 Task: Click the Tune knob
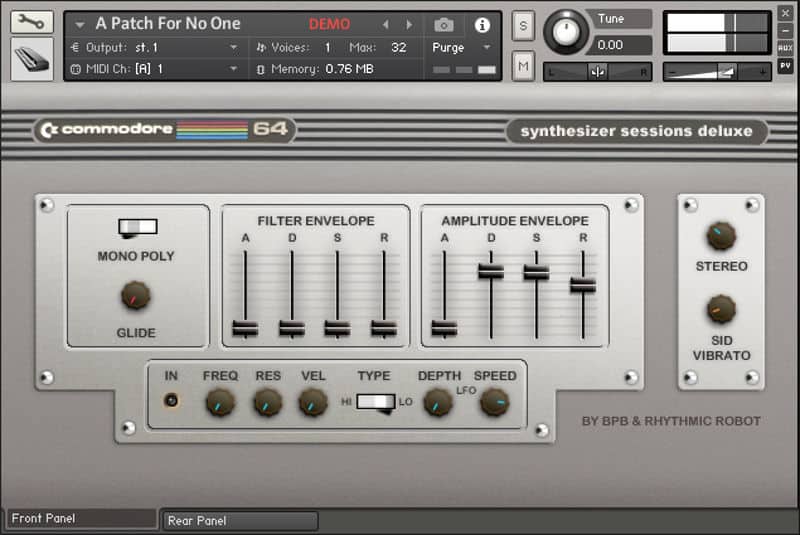(567, 33)
